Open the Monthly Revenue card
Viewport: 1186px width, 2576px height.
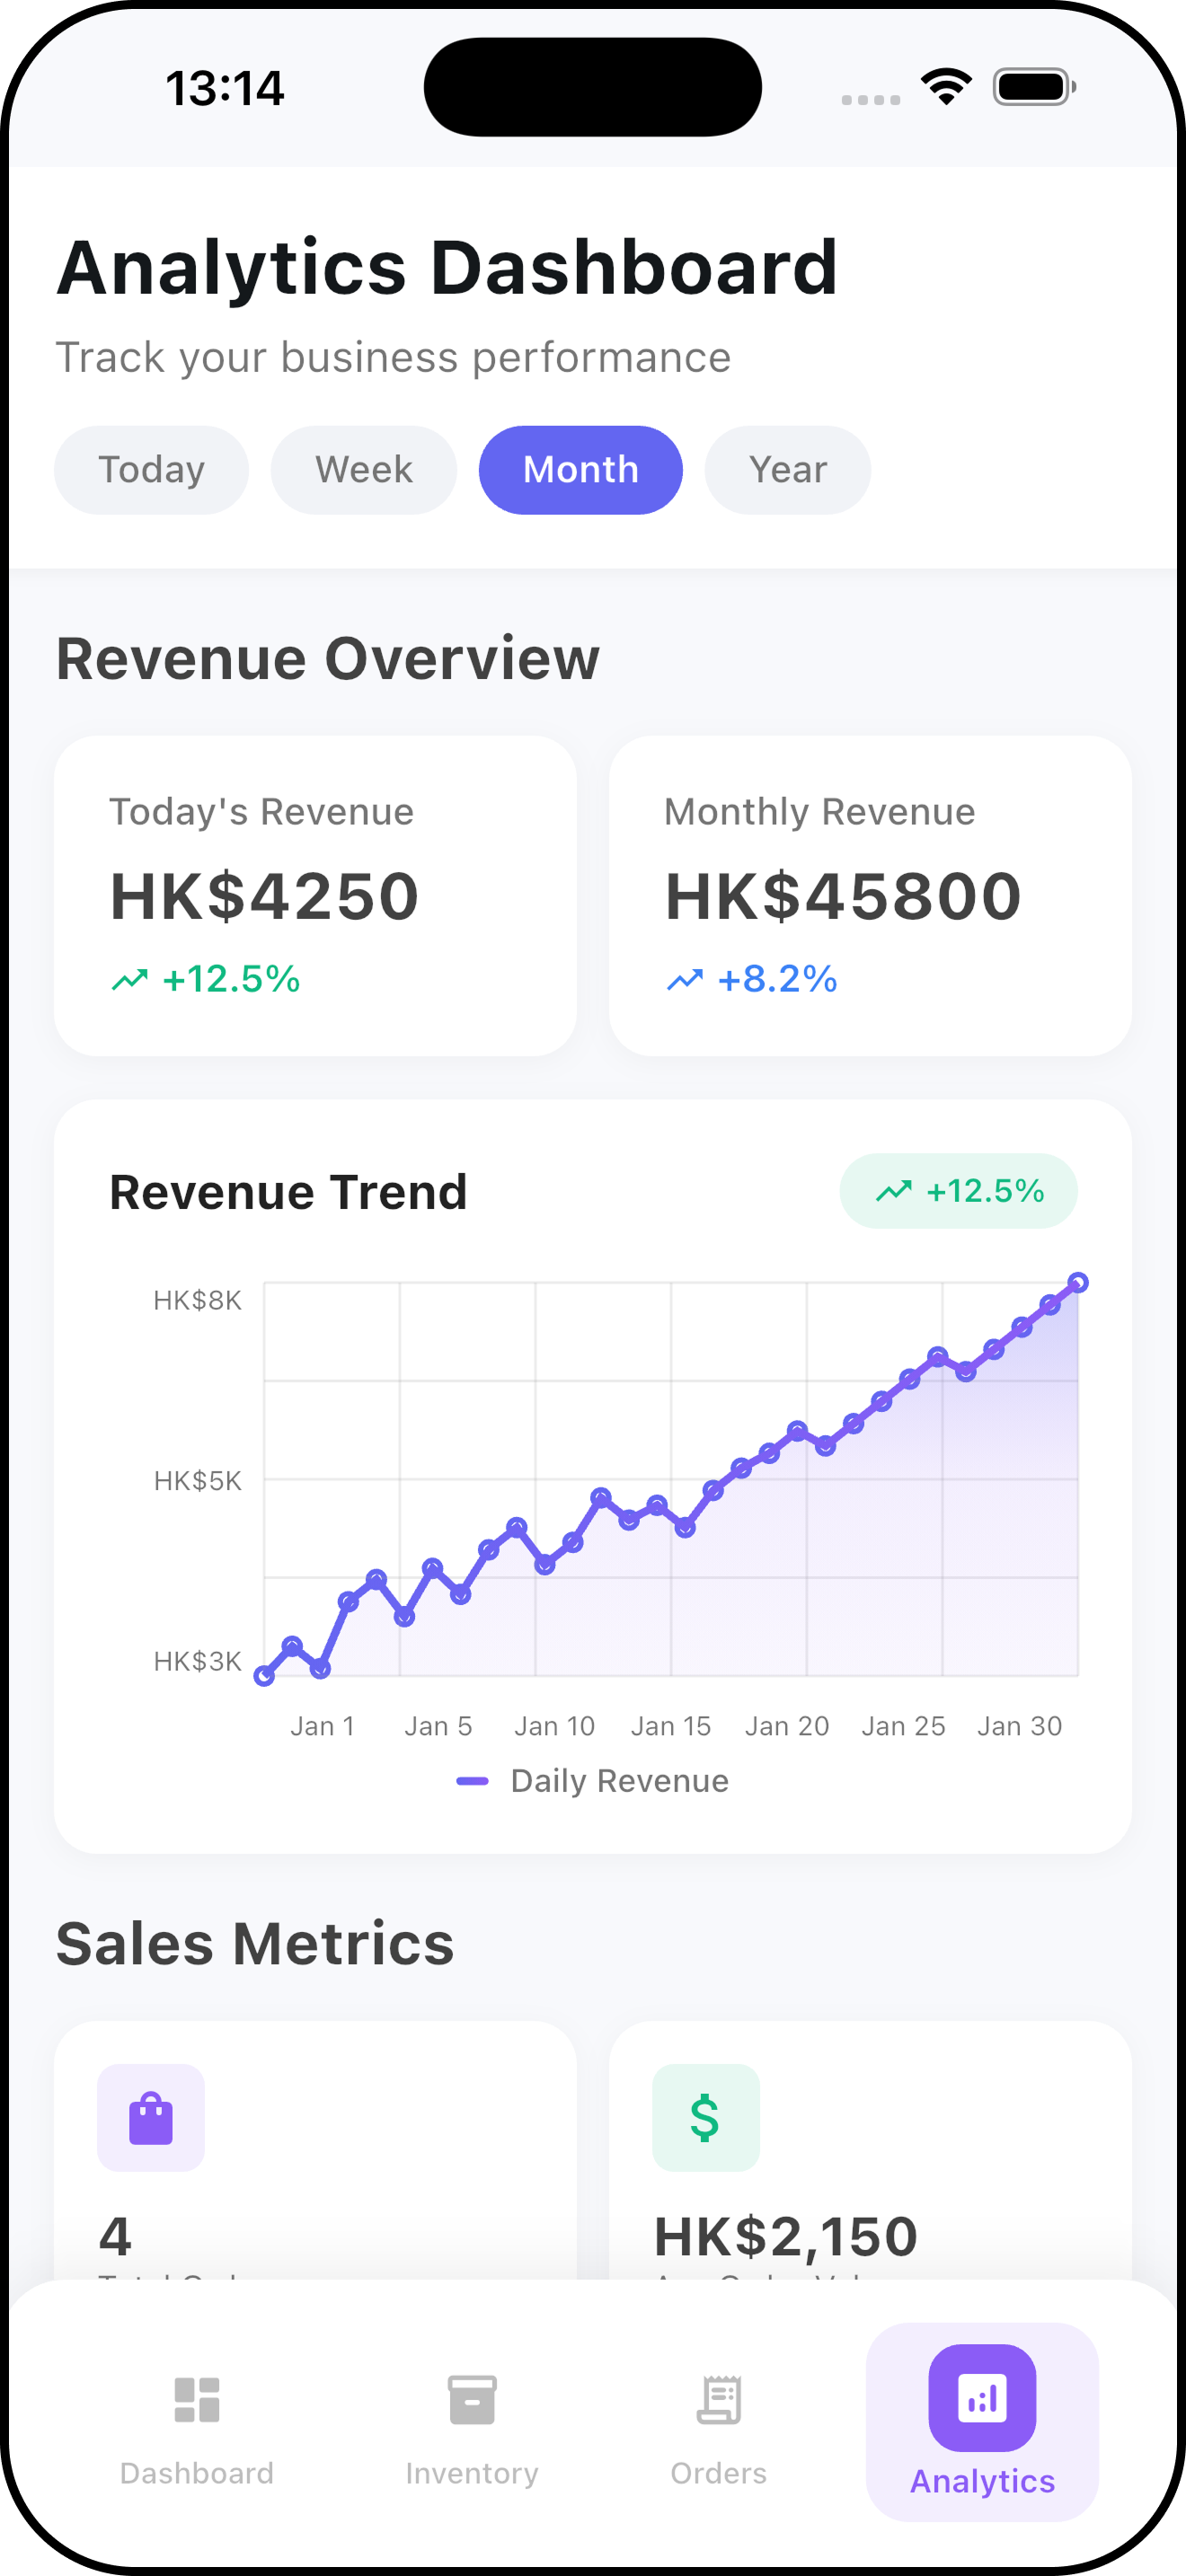[x=870, y=895]
